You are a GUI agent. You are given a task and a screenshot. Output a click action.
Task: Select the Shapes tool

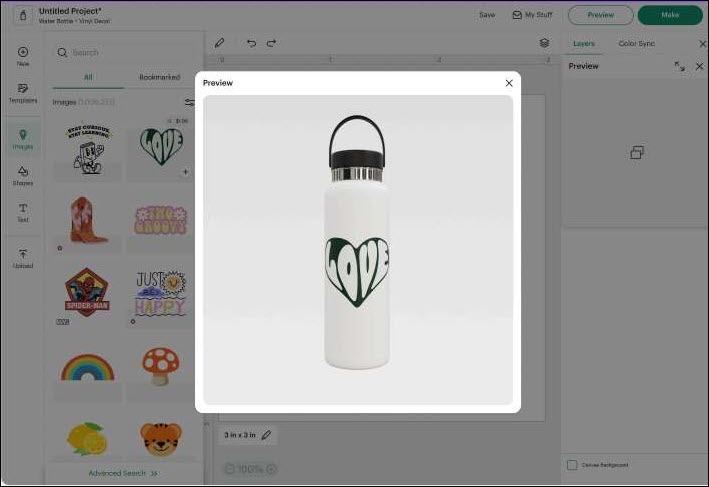click(22, 176)
